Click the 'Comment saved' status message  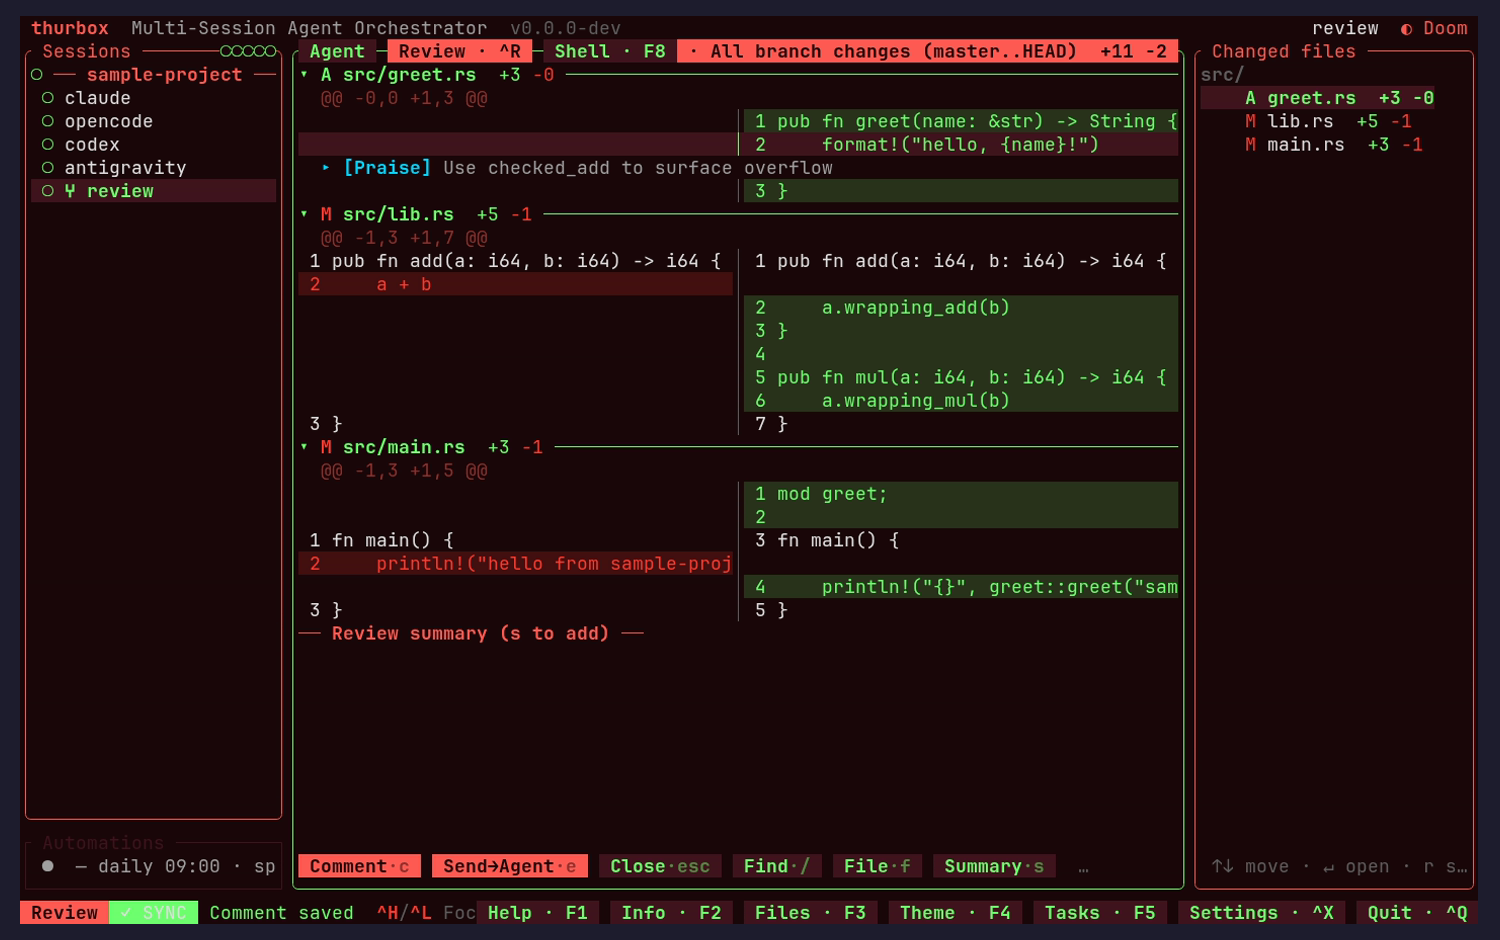pos(282,913)
